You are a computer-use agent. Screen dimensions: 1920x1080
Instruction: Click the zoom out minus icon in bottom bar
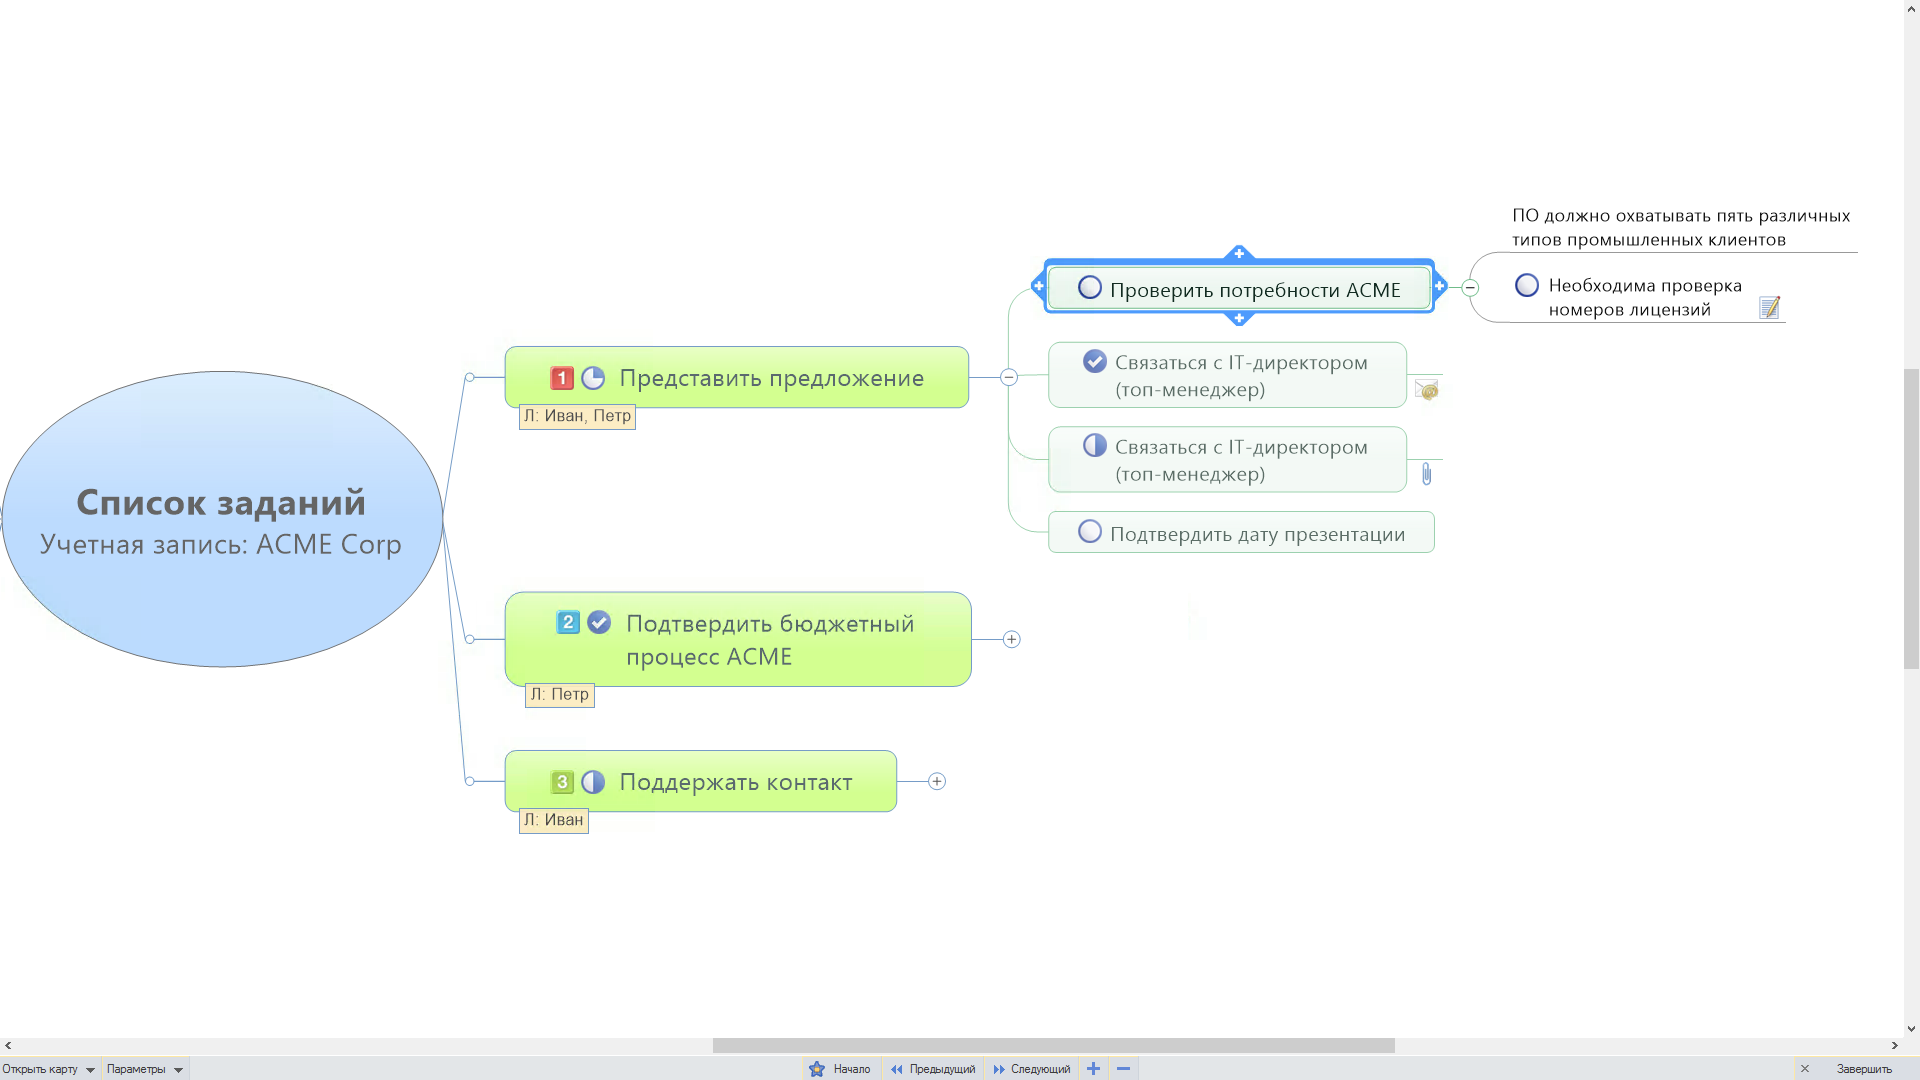click(x=1123, y=1069)
